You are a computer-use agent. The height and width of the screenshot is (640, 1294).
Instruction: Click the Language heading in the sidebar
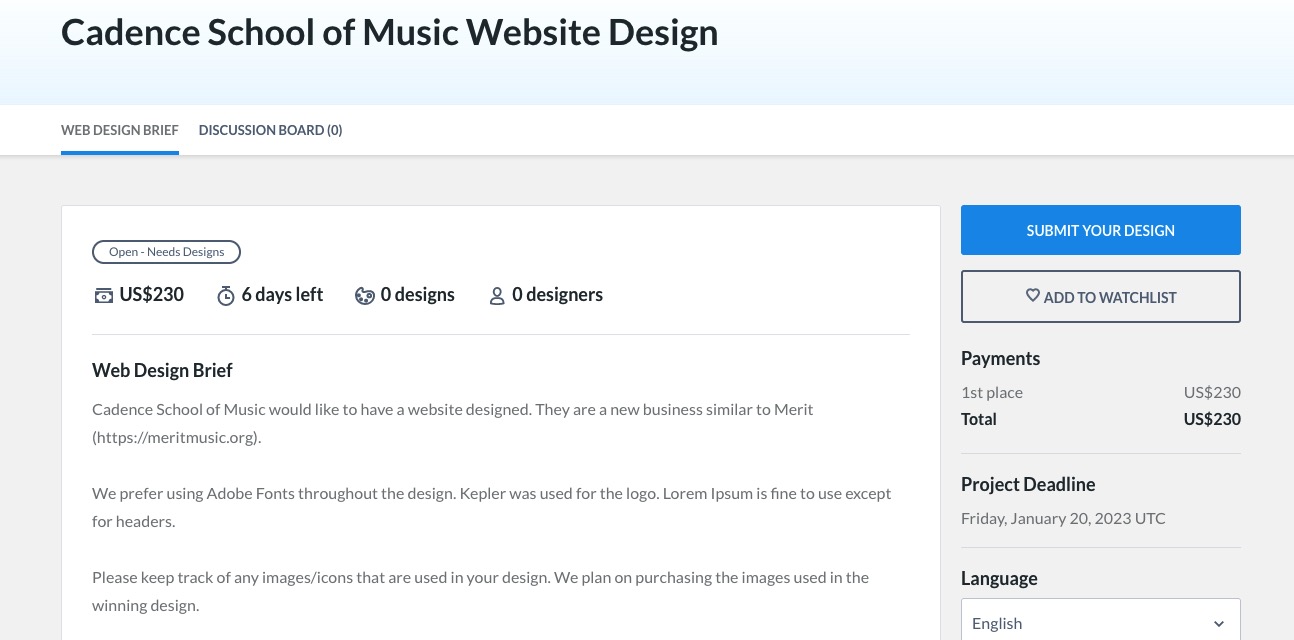999,578
